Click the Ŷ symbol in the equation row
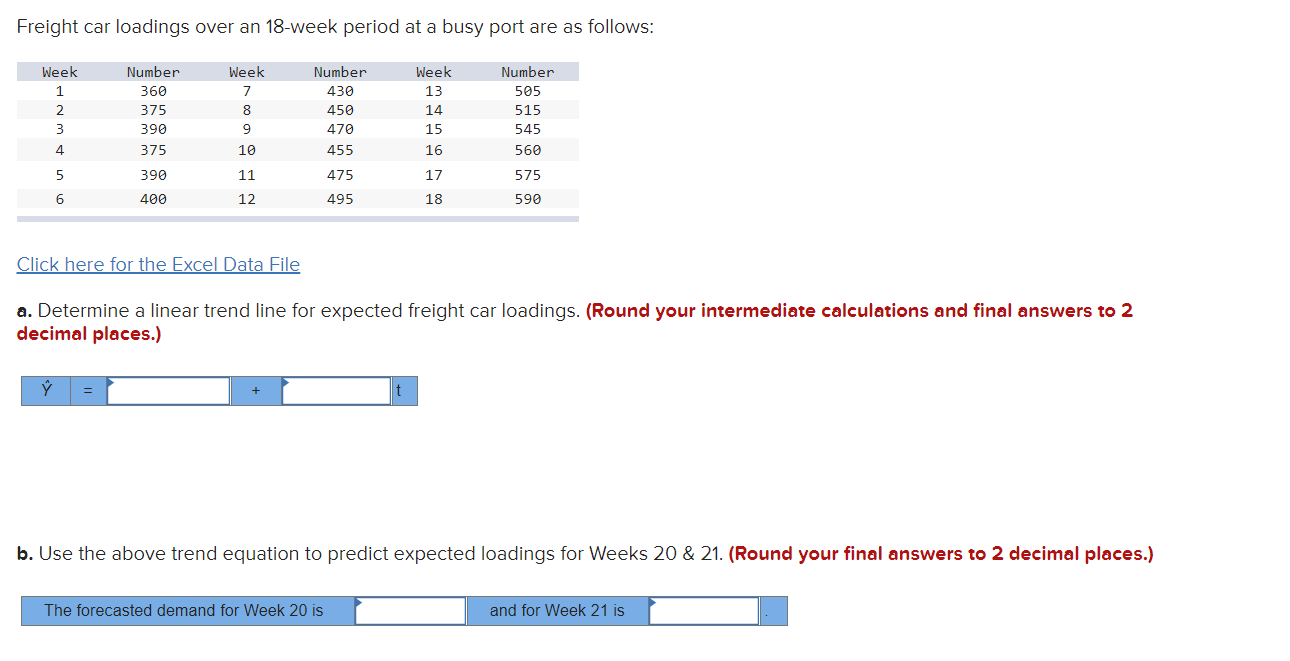 tap(45, 390)
